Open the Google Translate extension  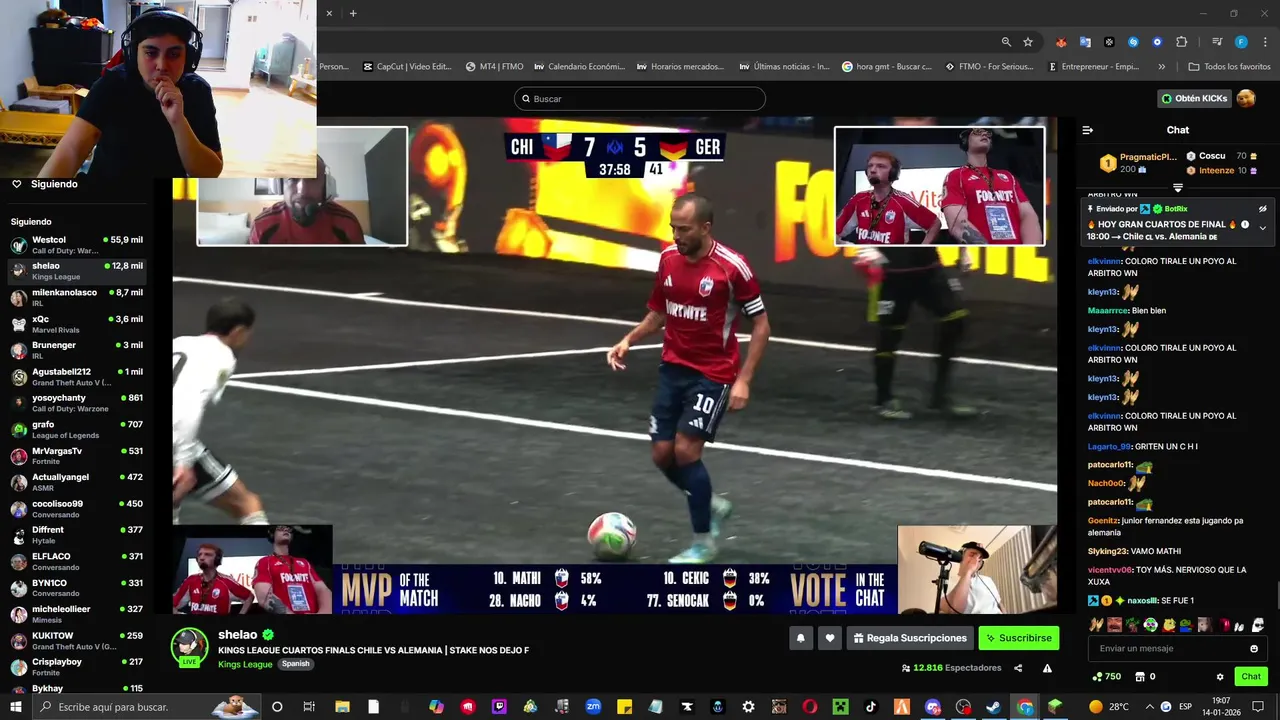pyautogui.click(x=1085, y=42)
